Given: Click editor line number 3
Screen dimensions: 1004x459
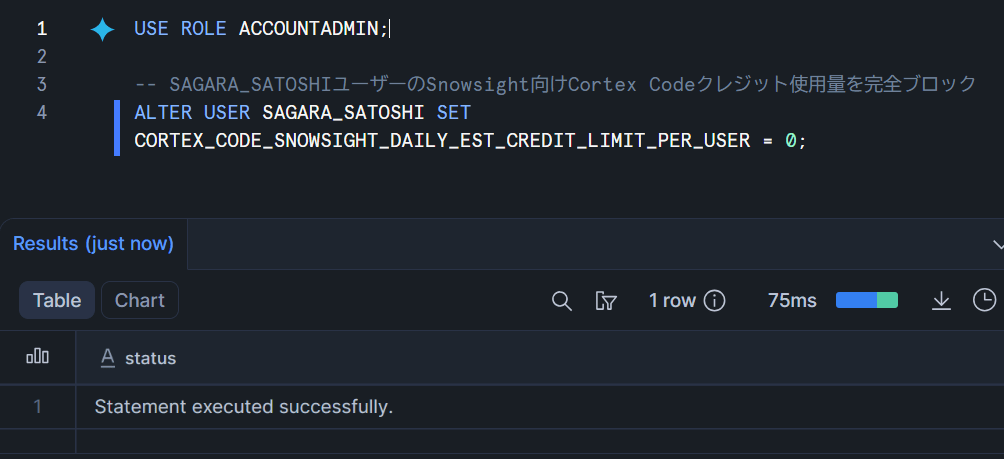Looking at the screenshot, I should tap(41, 84).
